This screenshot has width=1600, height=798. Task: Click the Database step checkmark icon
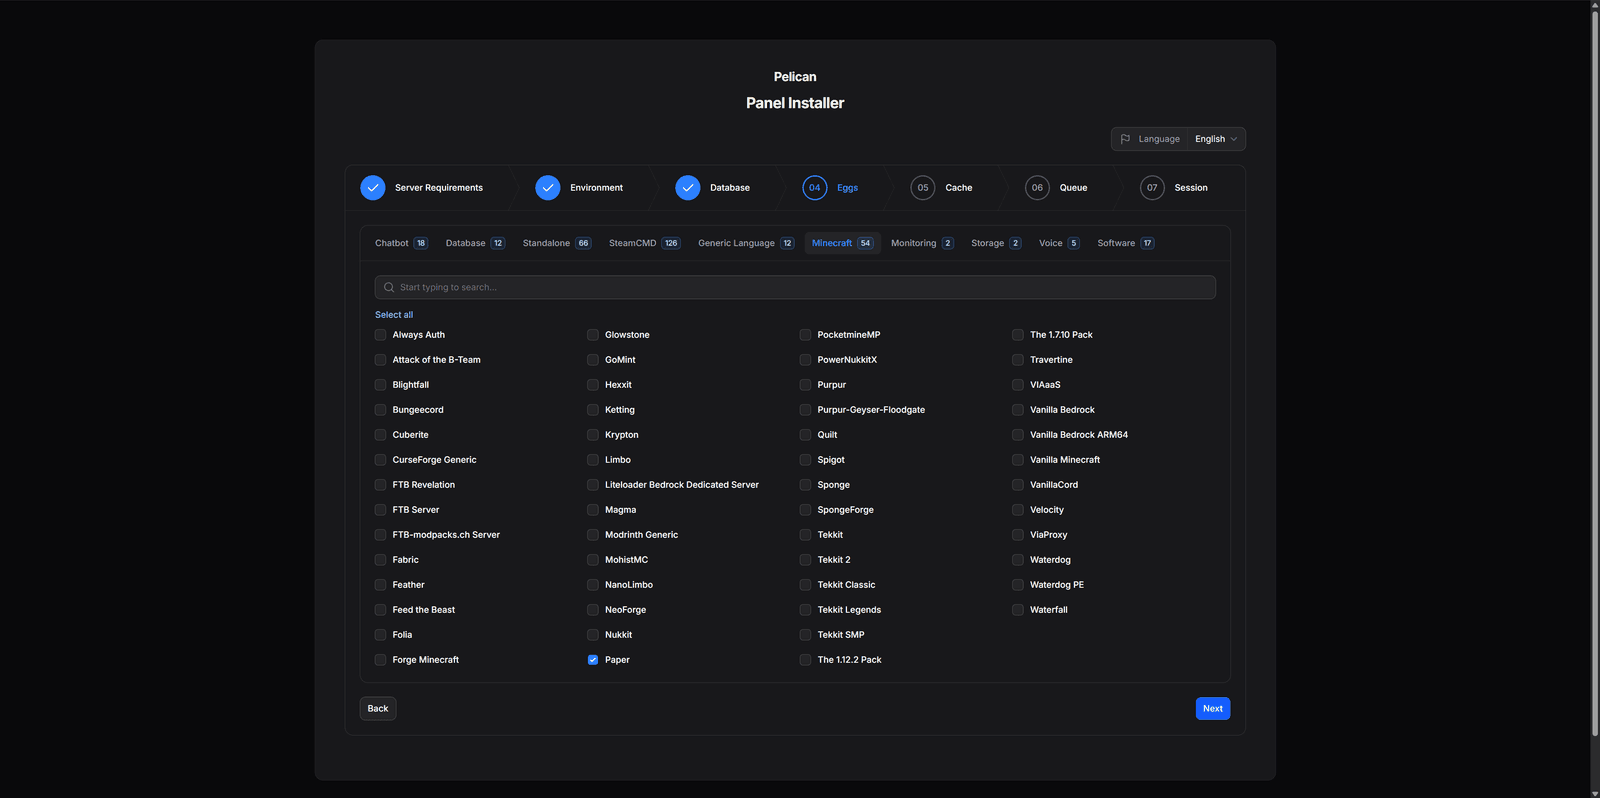pyautogui.click(x=688, y=188)
